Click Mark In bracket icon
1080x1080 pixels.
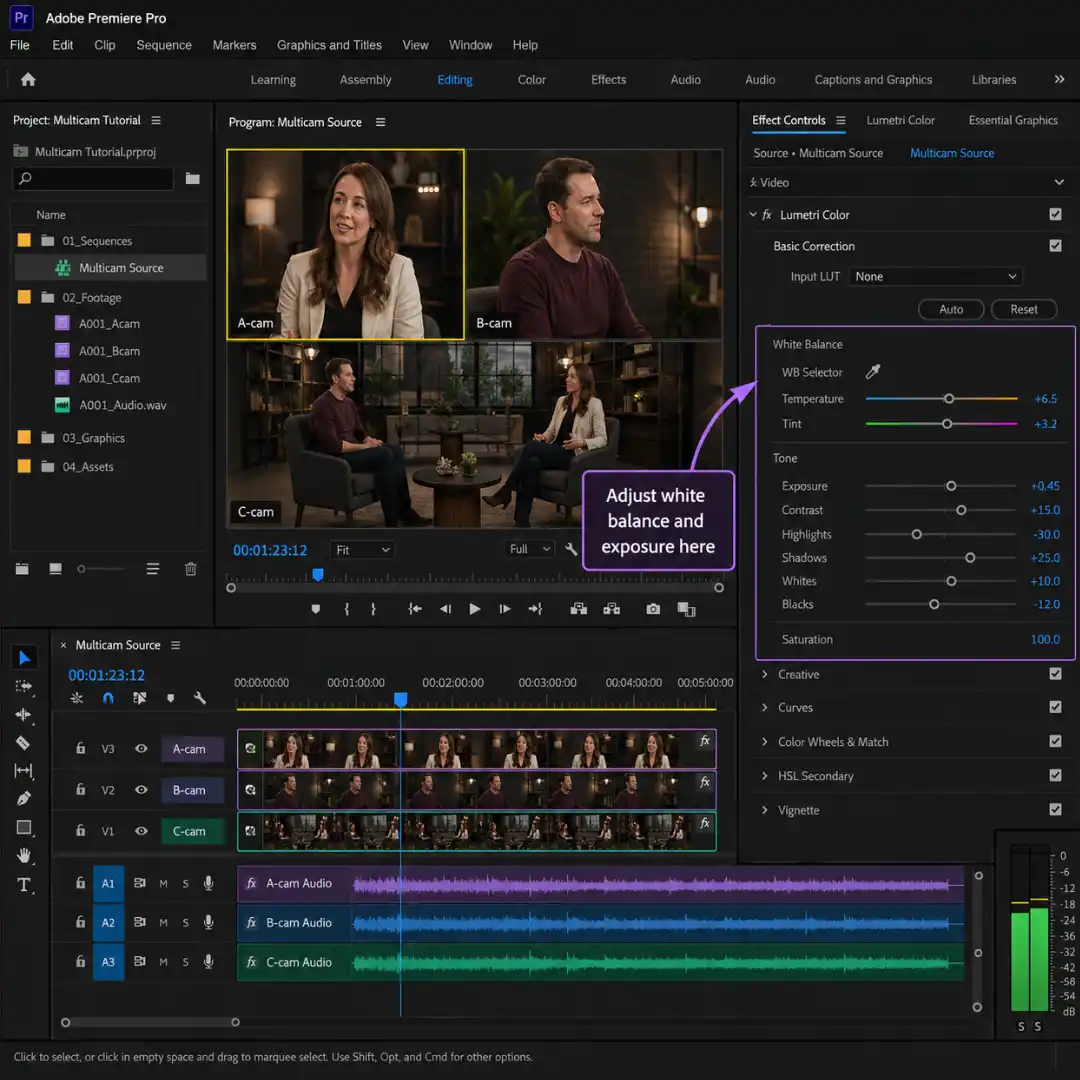click(346, 609)
